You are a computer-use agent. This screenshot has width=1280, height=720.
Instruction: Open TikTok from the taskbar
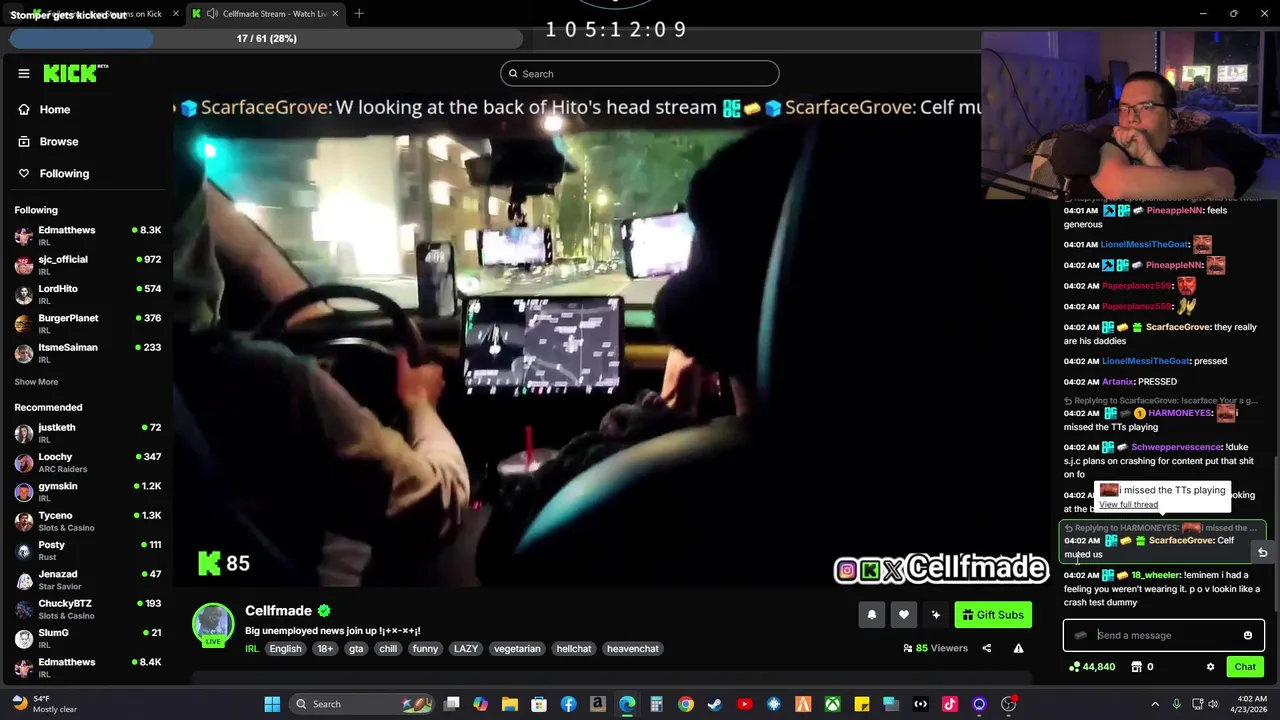point(949,704)
